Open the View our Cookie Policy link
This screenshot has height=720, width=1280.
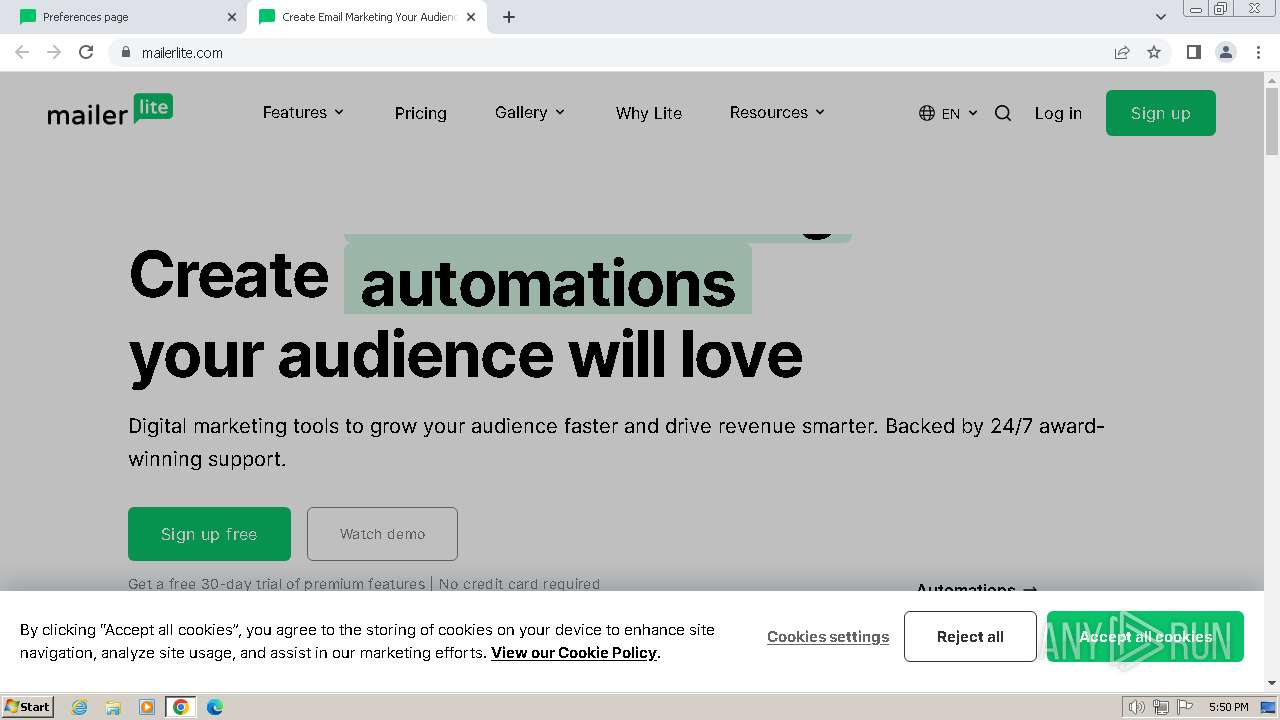click(574, 653)
